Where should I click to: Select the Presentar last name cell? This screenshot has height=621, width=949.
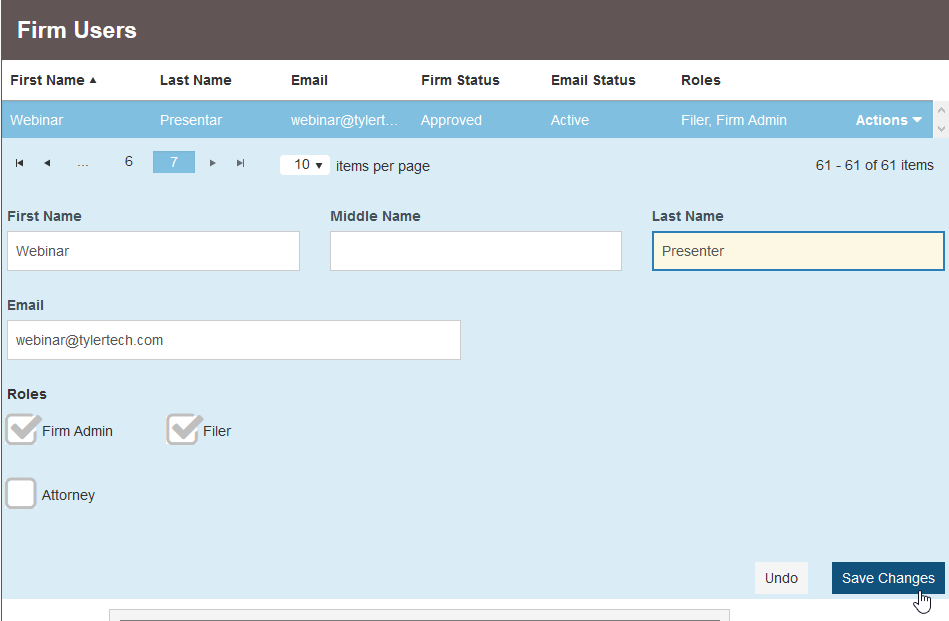[191, 120]
